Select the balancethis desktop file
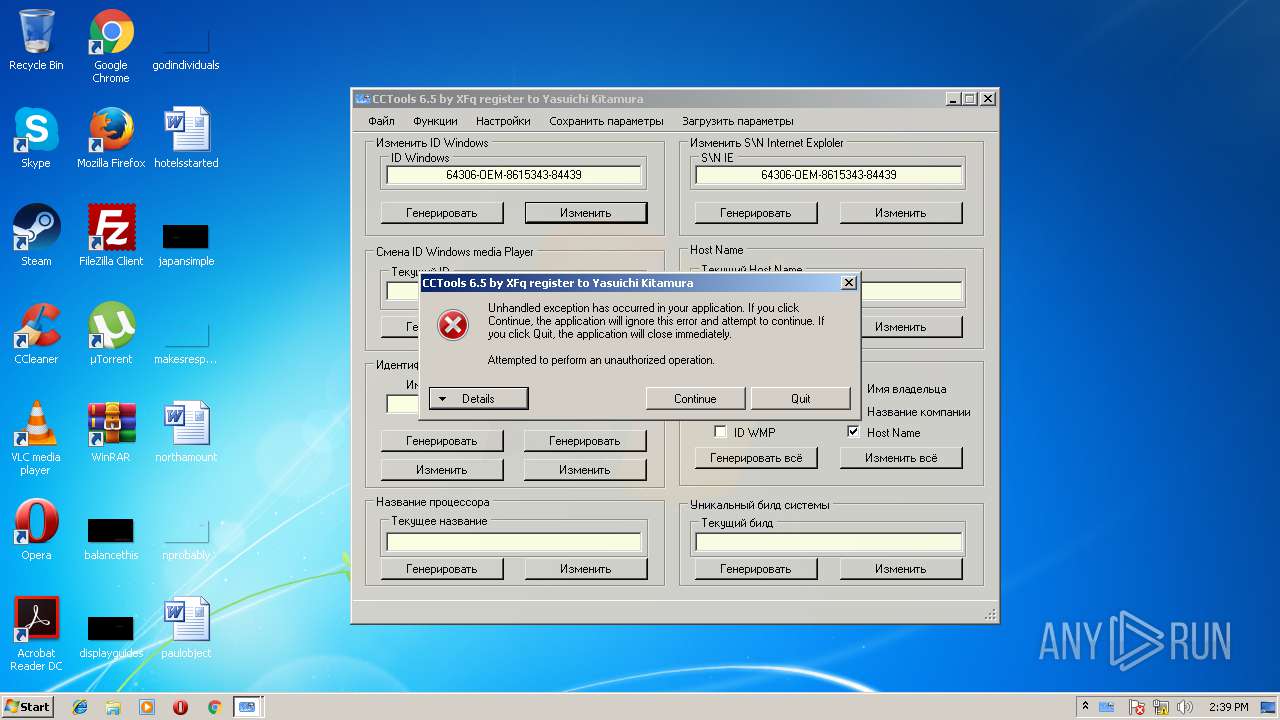 [x=111, y=538]
